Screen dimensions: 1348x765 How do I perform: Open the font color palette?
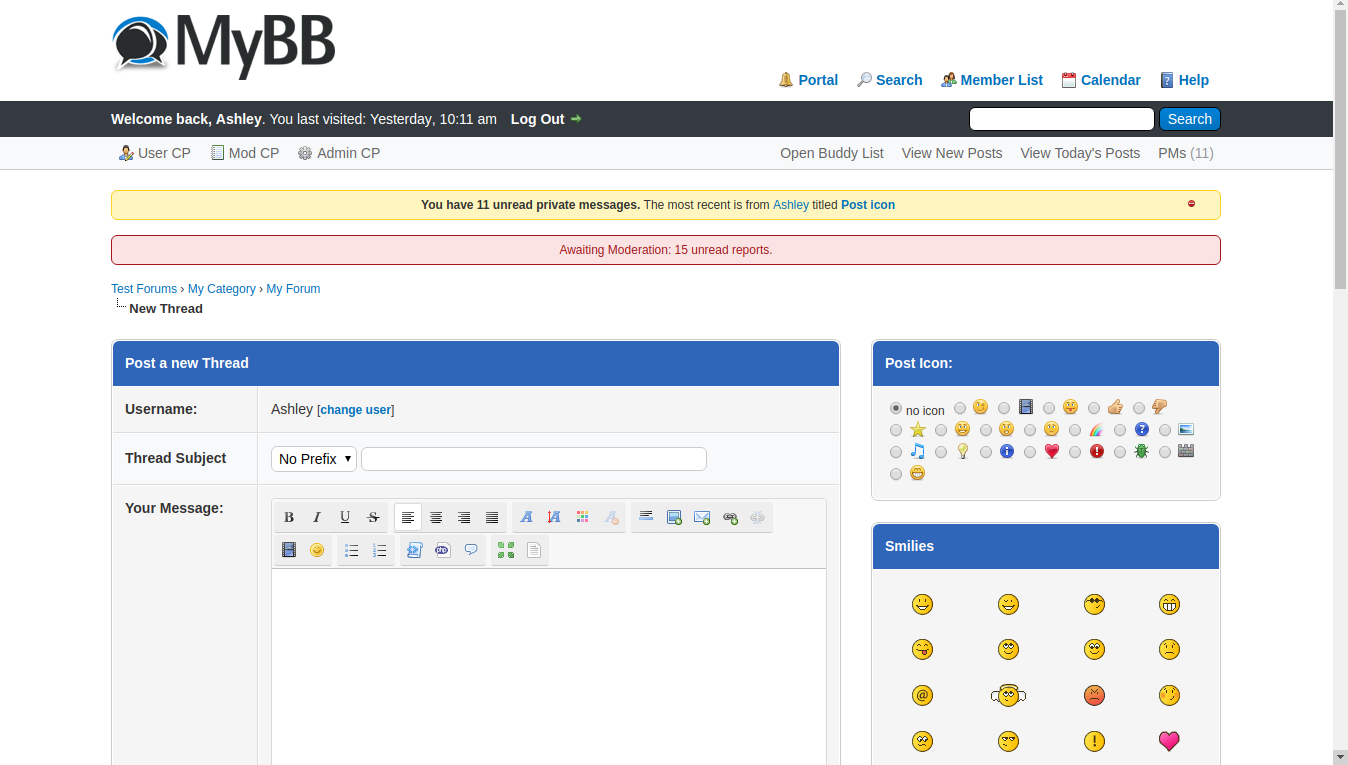(582, 517)
